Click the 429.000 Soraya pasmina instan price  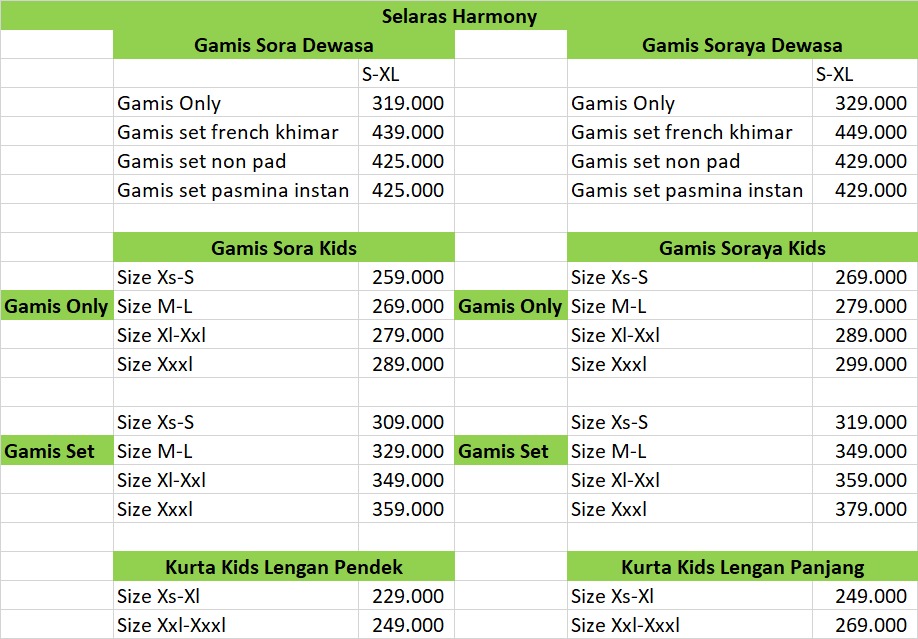[x=865, y=190]
